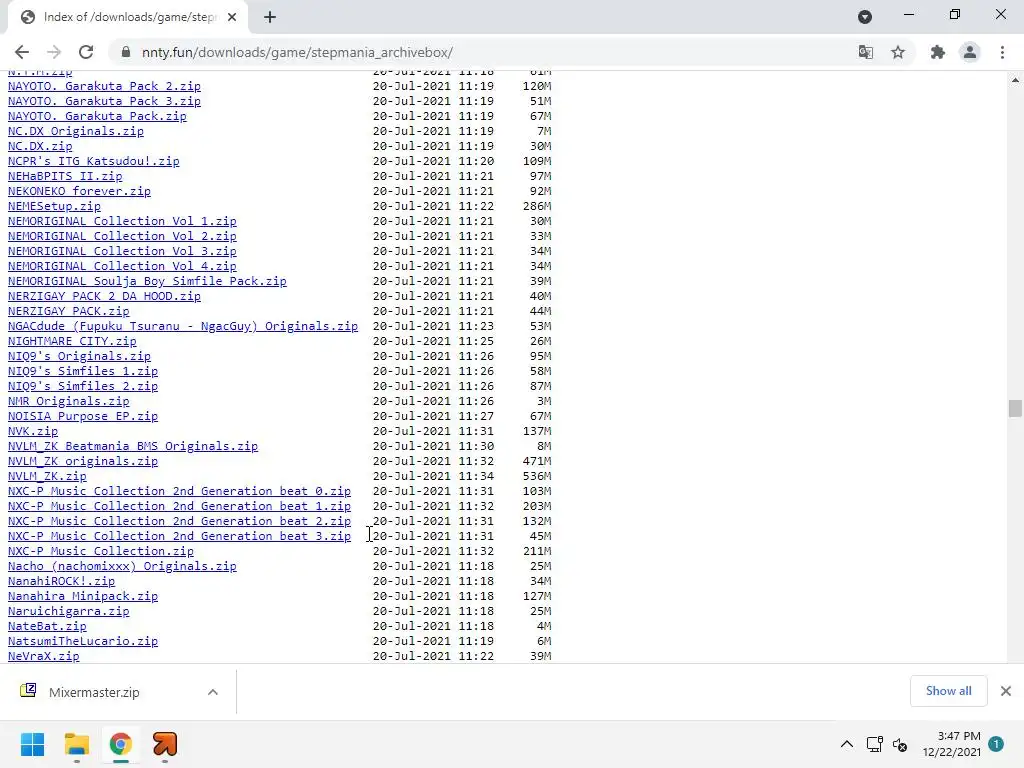Download NVLM_ZK Beatmania BMS Originals.zip
Viewport: 1024px width, 768px height.
pos(133,447)
